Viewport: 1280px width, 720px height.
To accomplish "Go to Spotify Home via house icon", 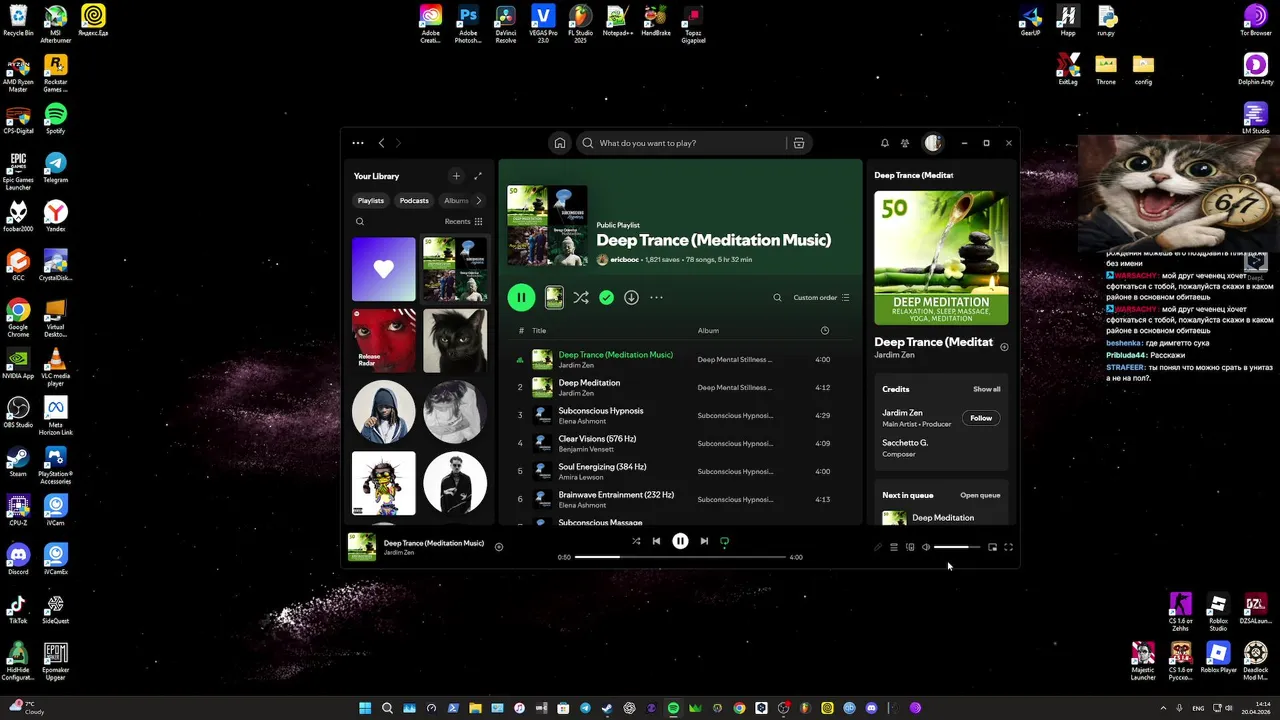I will pyautogui.click(x=560, y=143).
